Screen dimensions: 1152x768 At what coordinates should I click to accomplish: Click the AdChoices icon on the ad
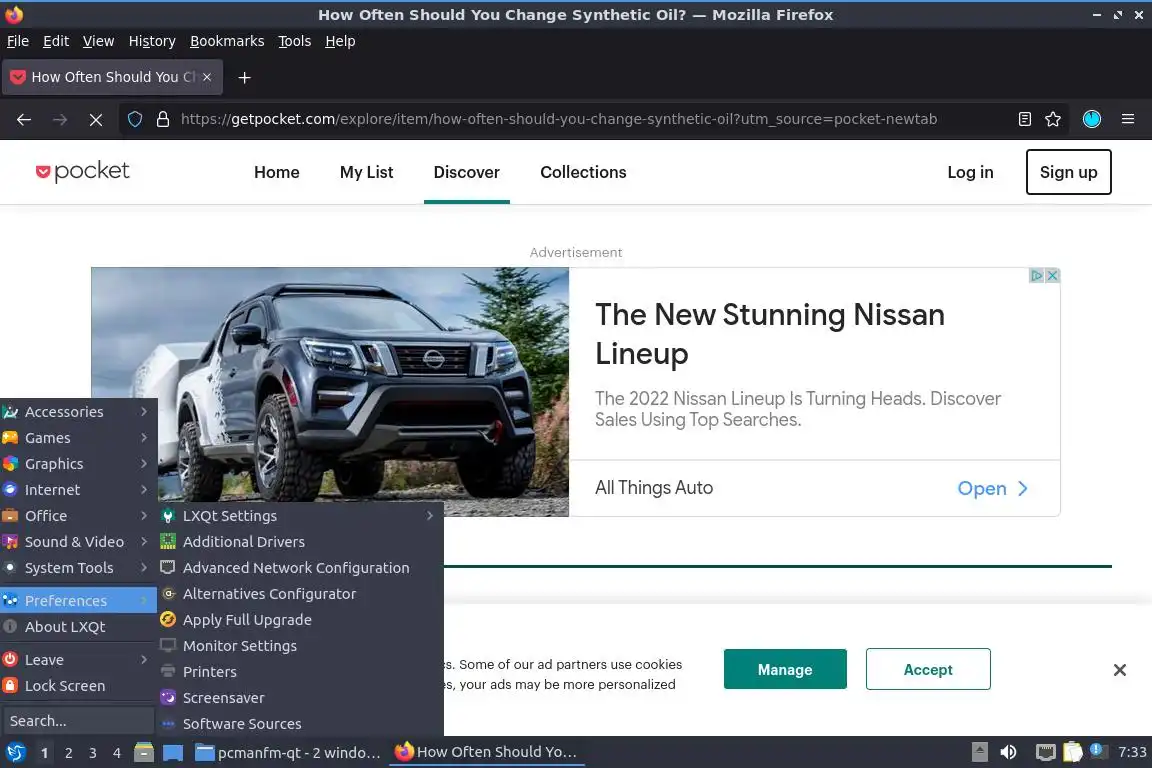pos(1037,276)
